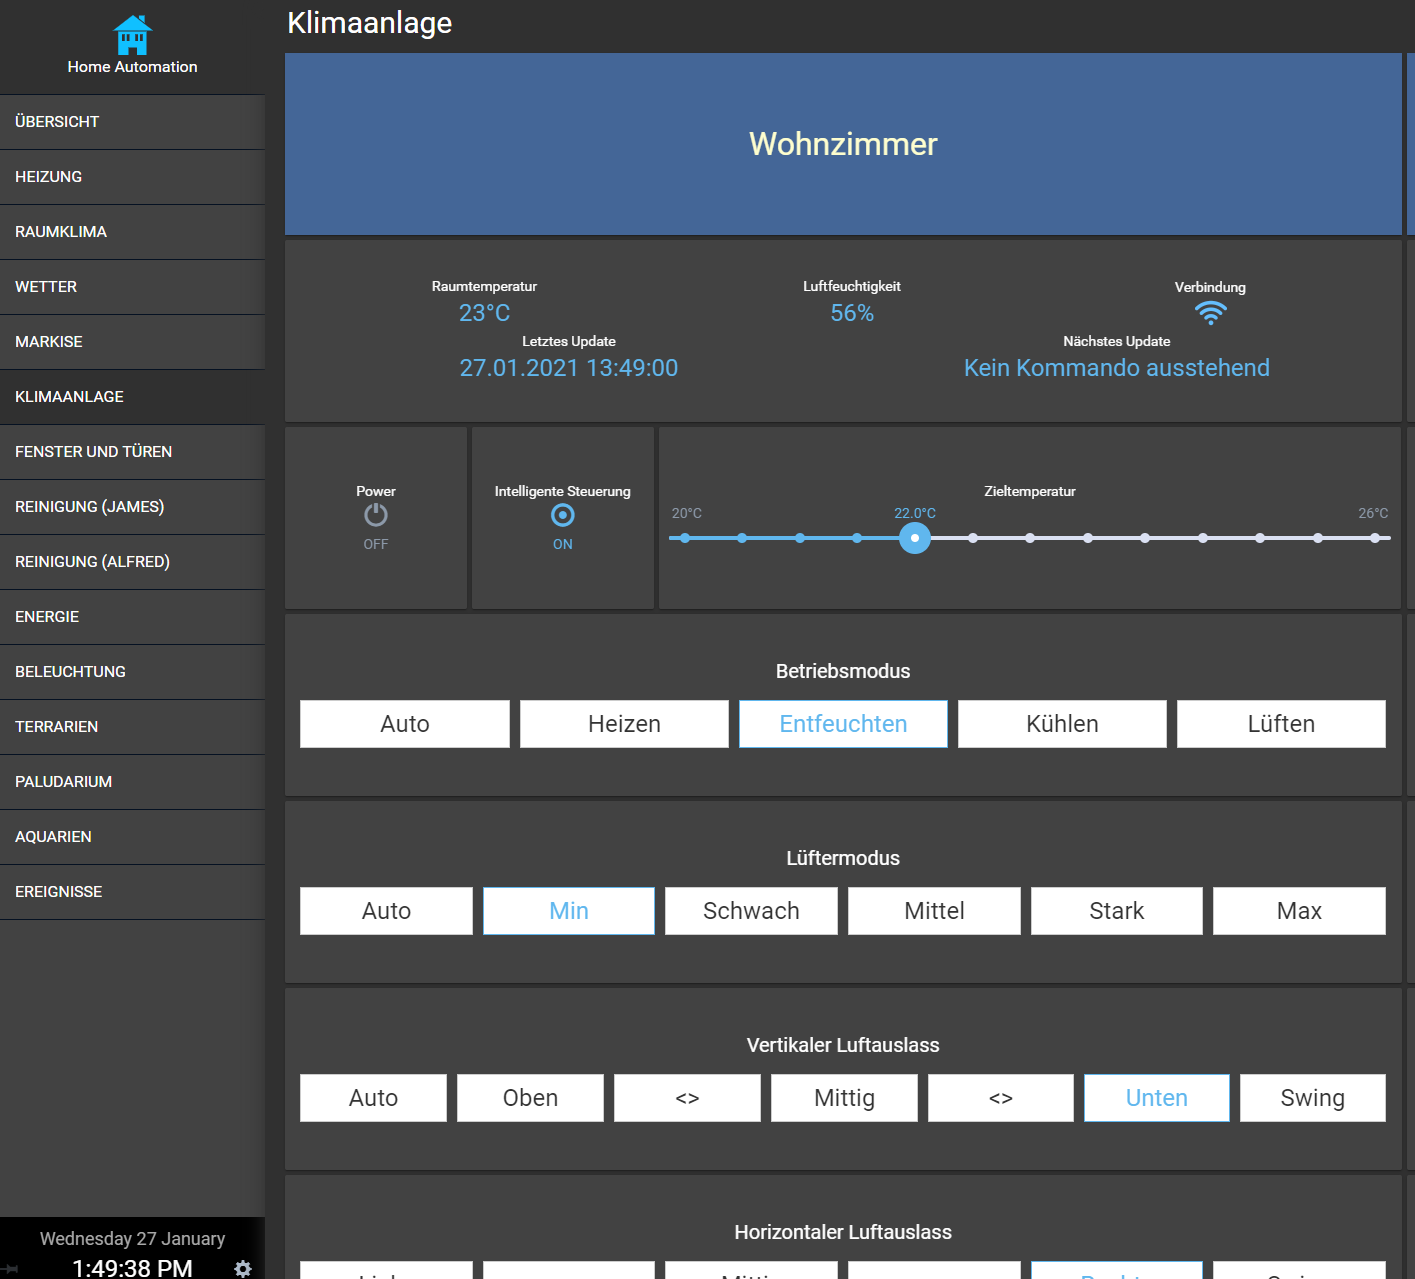This screenshot has height=1279, width=1415.
Task: Set fan mode to Stark
Action: point(1117,911)
